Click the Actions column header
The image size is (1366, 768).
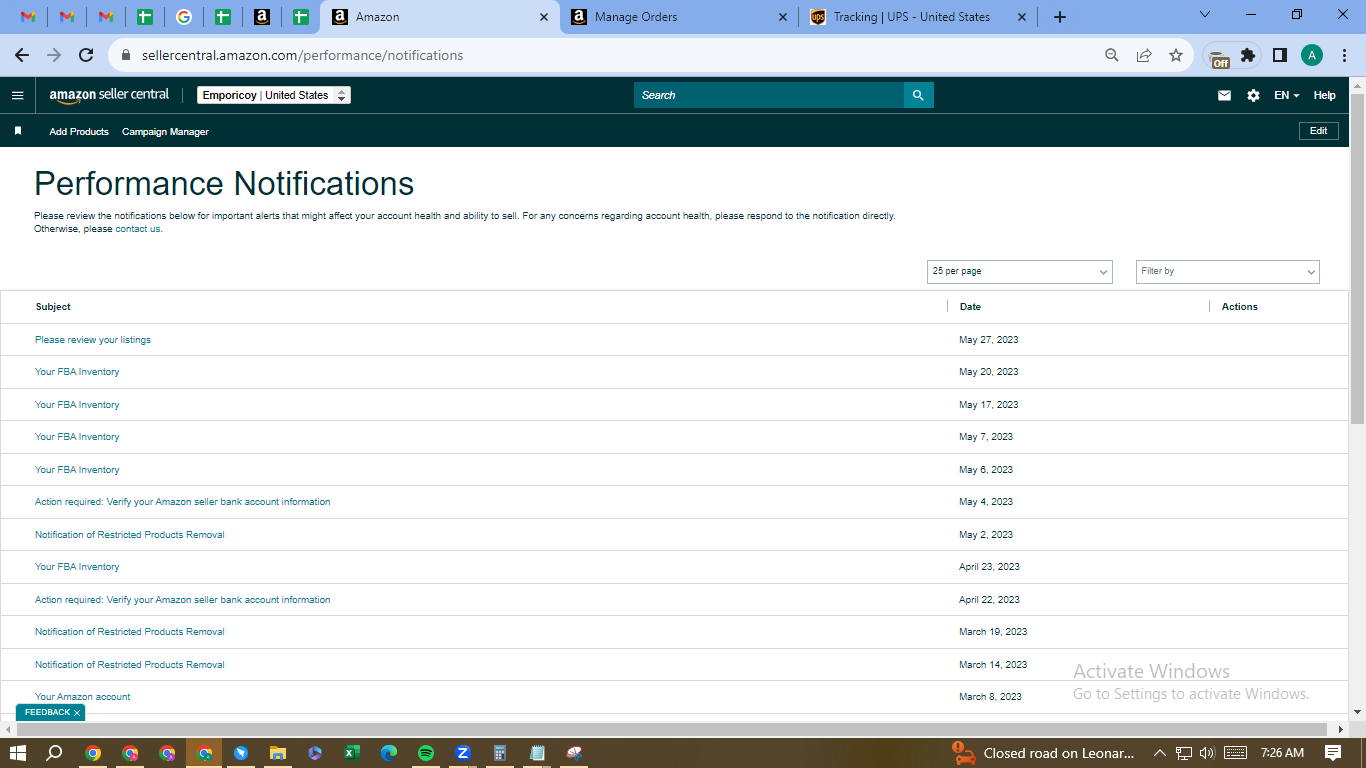pyautogui.click(x=1240, y=307)
